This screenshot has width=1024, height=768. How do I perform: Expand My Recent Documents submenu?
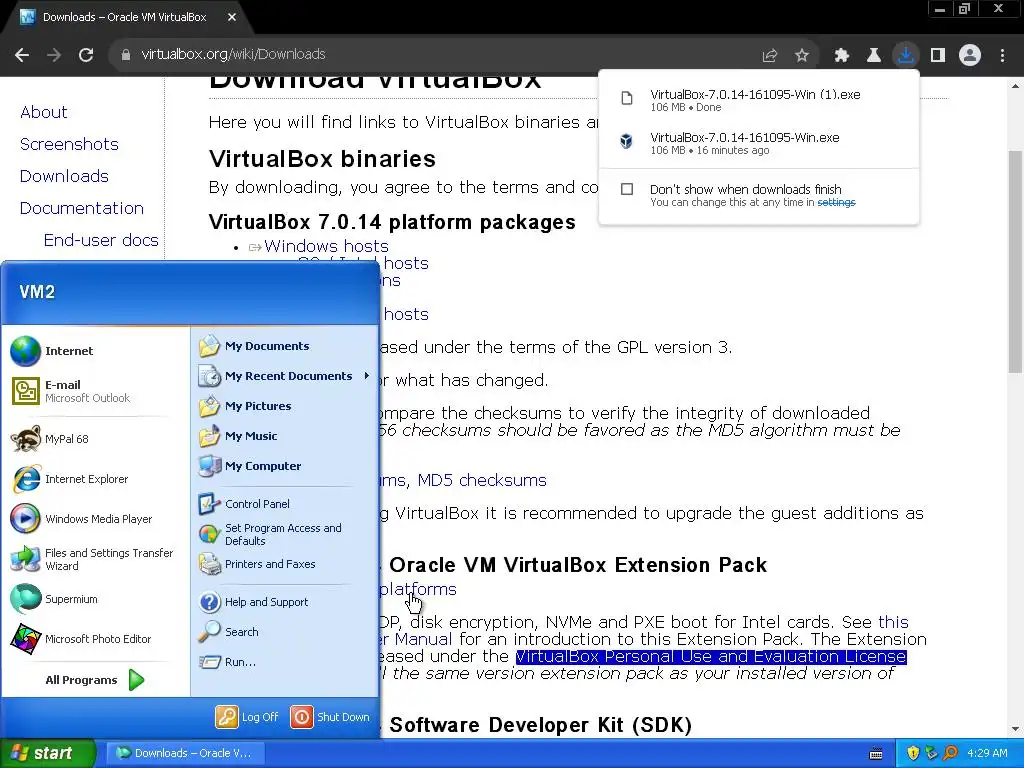[x=285, y=376]
